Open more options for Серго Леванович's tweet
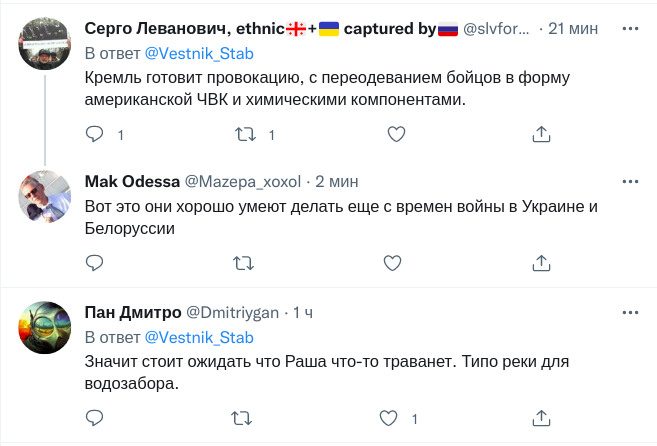The height and width of the screenshot is (446, 657). pos(630,29)
